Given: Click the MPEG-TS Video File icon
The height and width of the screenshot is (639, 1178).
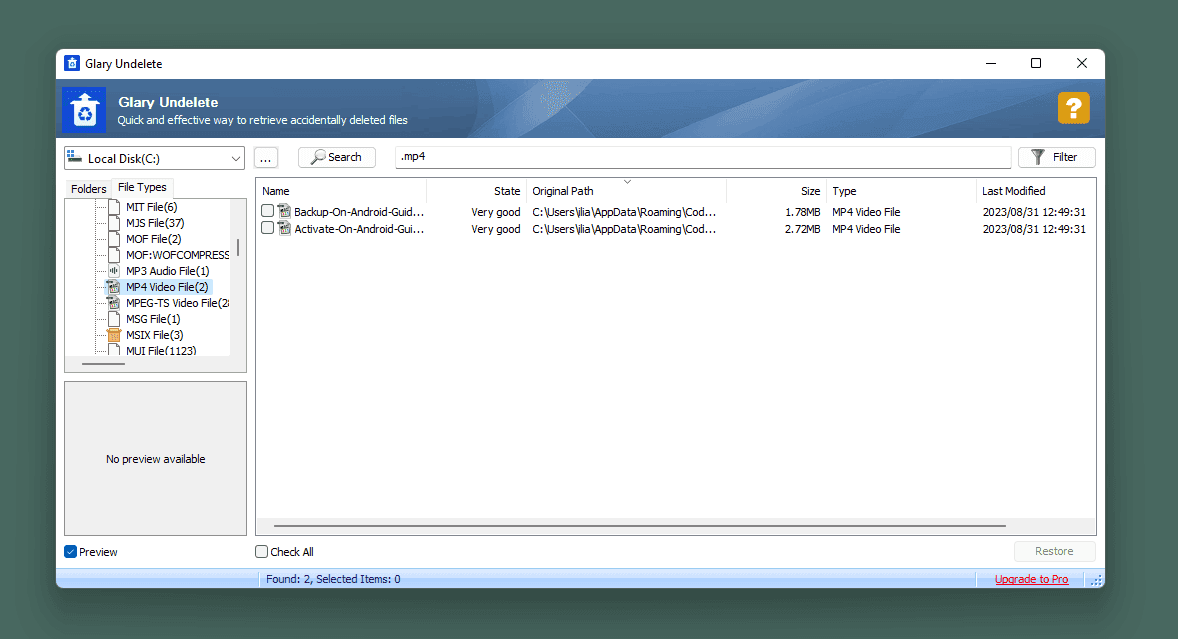Looking at the screenshot, I should click(114, 303).
